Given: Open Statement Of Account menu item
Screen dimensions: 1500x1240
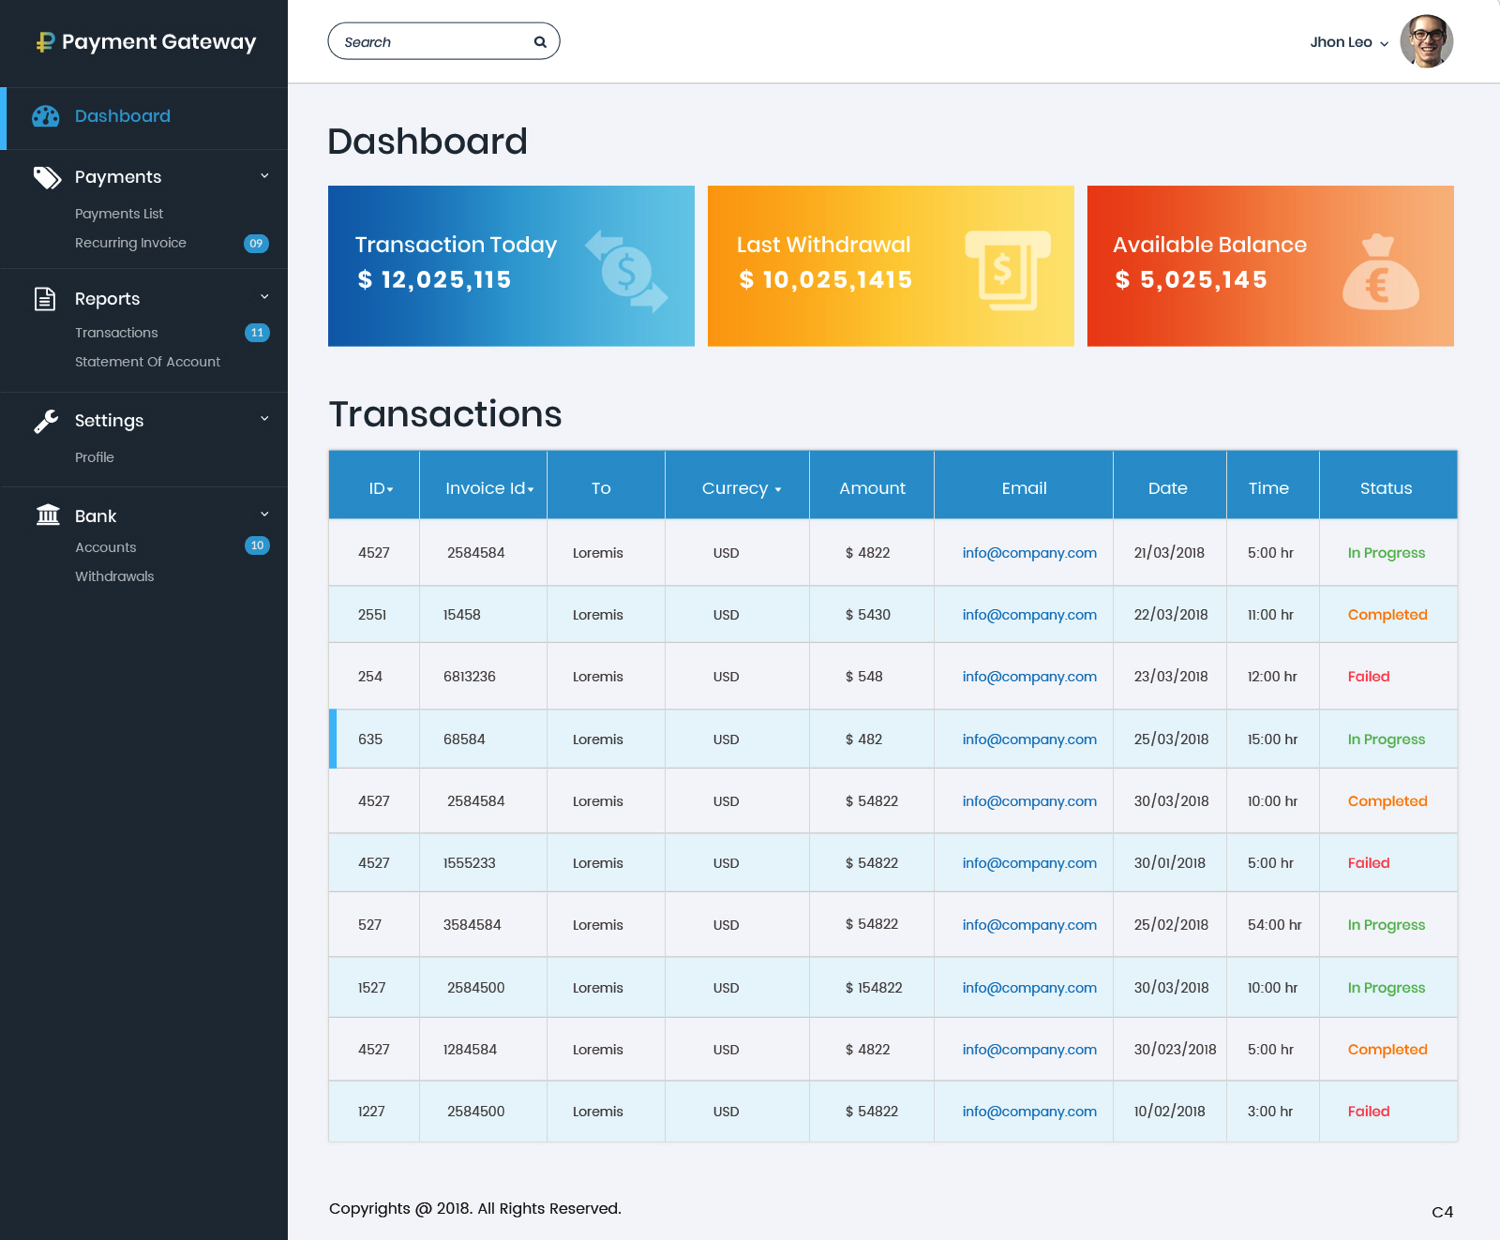Looking at the screenshot, I should tap(147, 362).
